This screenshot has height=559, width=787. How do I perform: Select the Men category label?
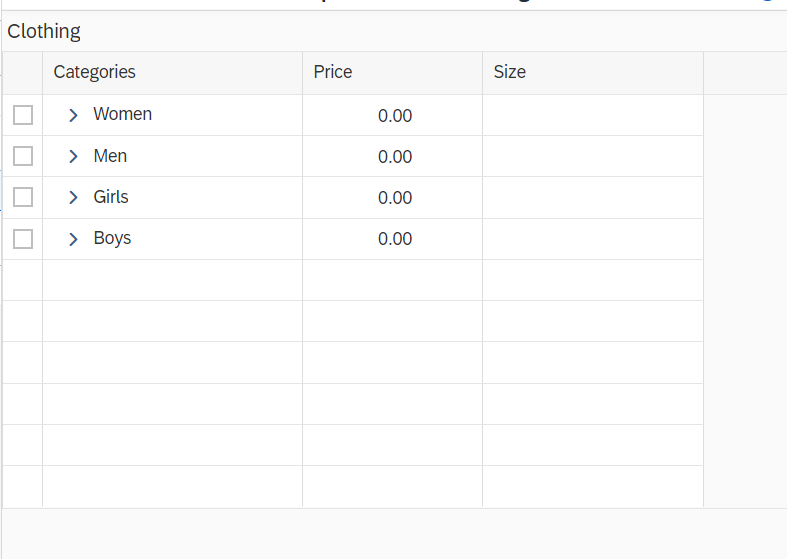tap(110, 156)
